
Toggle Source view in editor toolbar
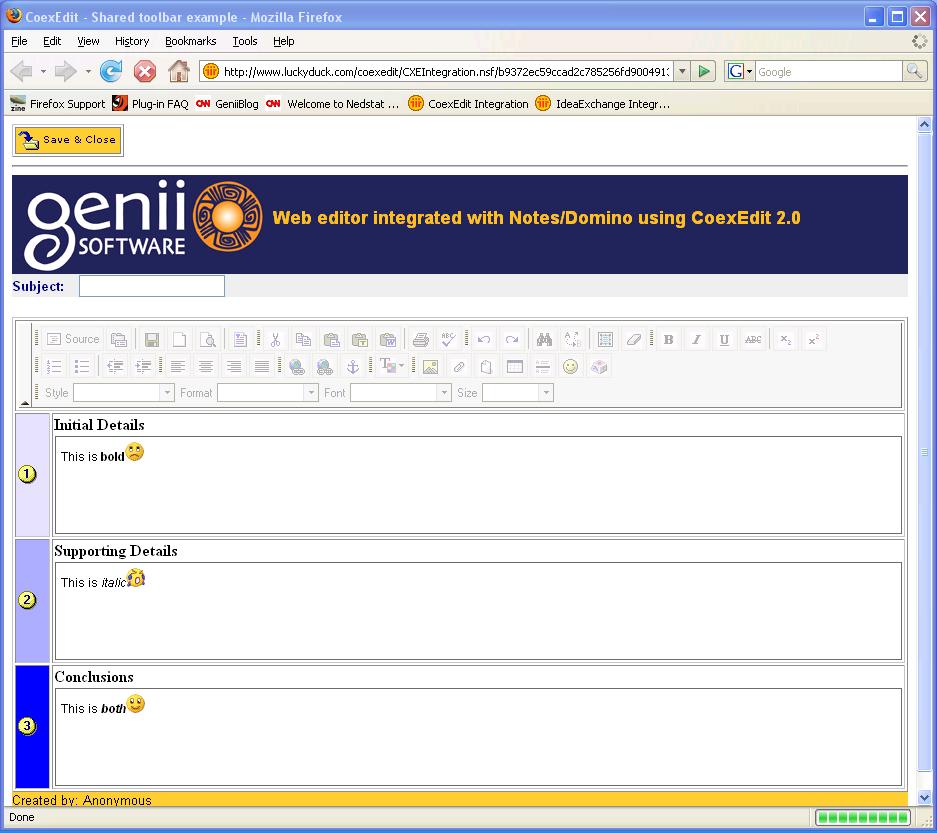click(x=73, y=340)
